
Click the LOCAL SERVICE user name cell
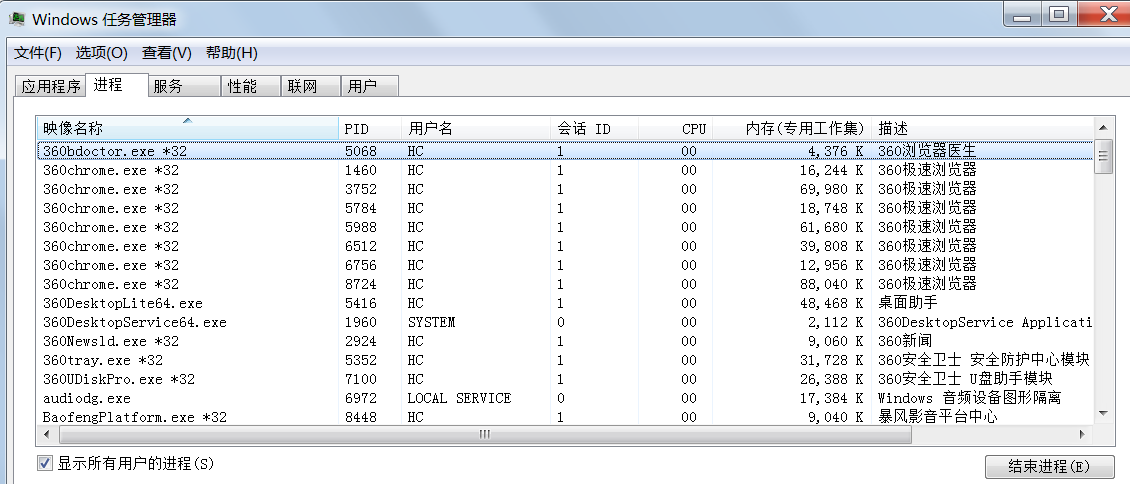pyautogui.click(x=459, y=398)
